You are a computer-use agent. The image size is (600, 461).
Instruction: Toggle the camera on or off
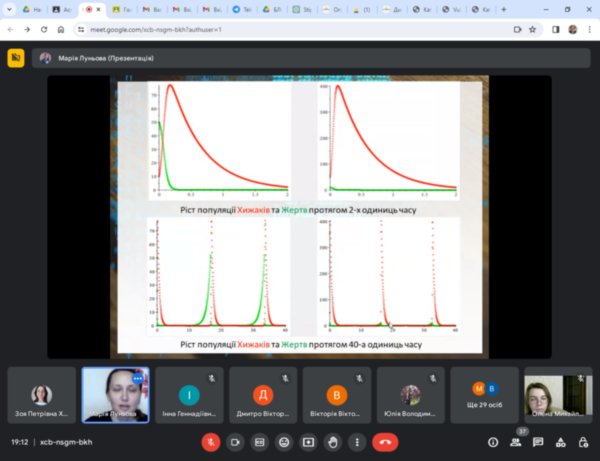[x=236, y=441]
